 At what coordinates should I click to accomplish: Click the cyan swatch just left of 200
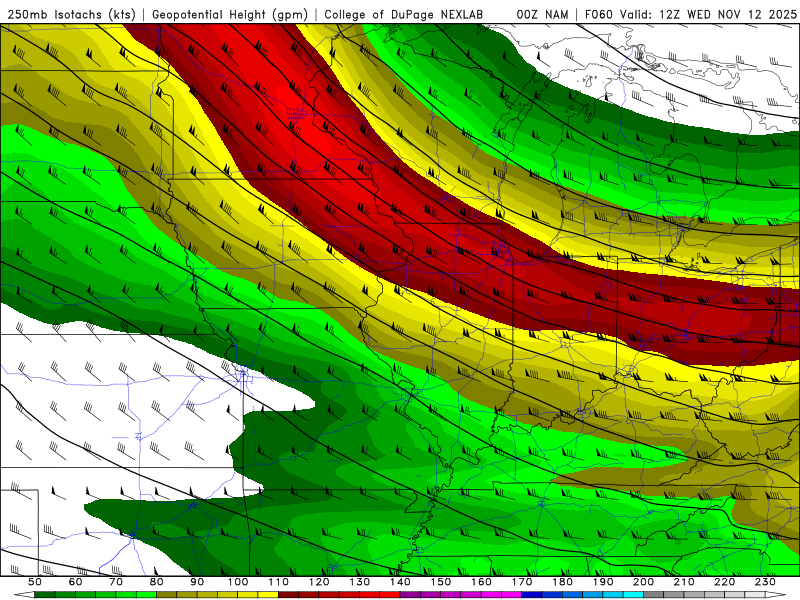[633, 595]
